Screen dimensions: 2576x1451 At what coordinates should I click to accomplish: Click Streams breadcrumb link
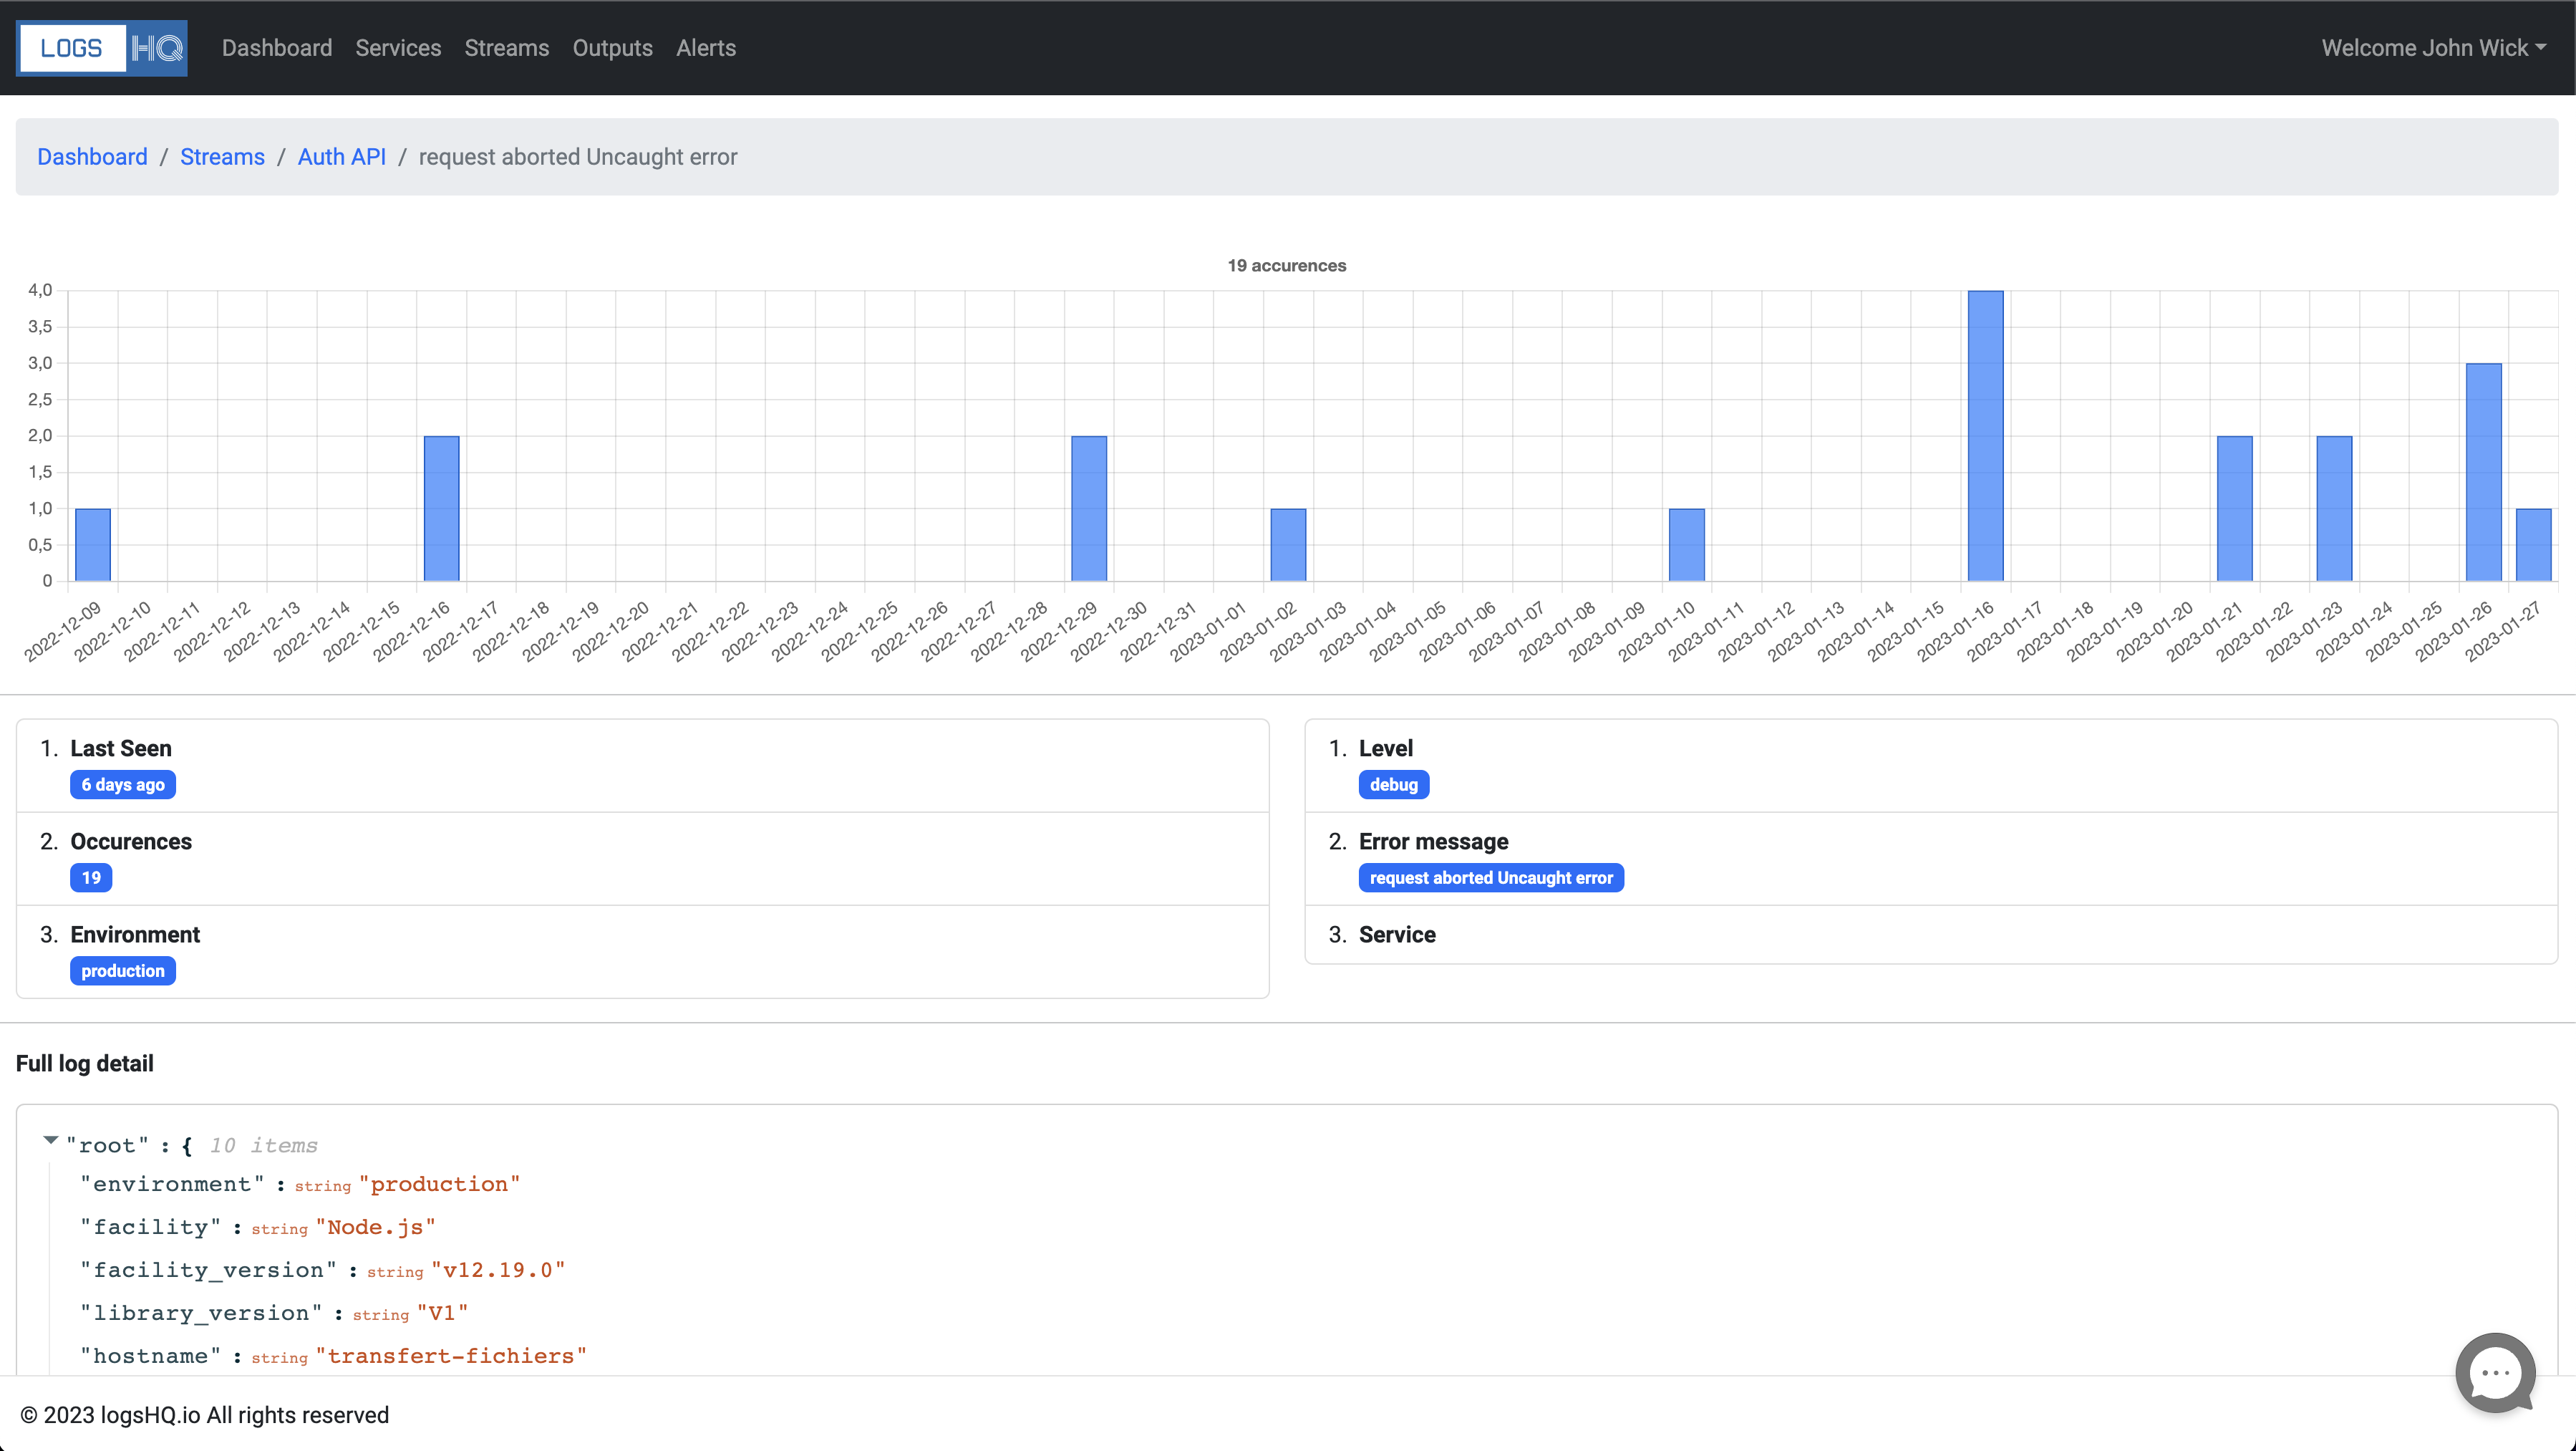pos(222,157)
